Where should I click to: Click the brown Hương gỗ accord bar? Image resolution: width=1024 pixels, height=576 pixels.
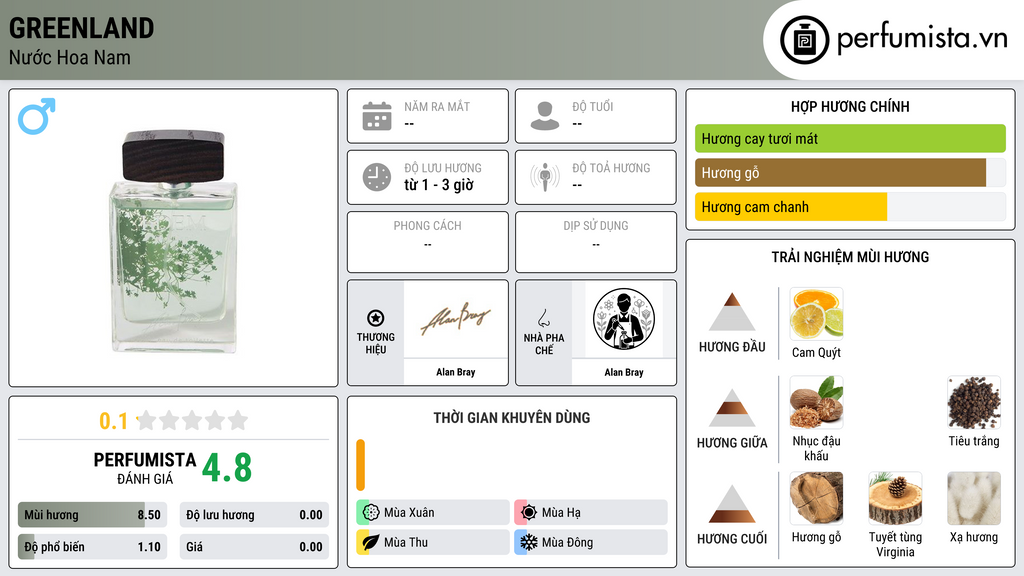pyautogui.click(x=840, y=172)
